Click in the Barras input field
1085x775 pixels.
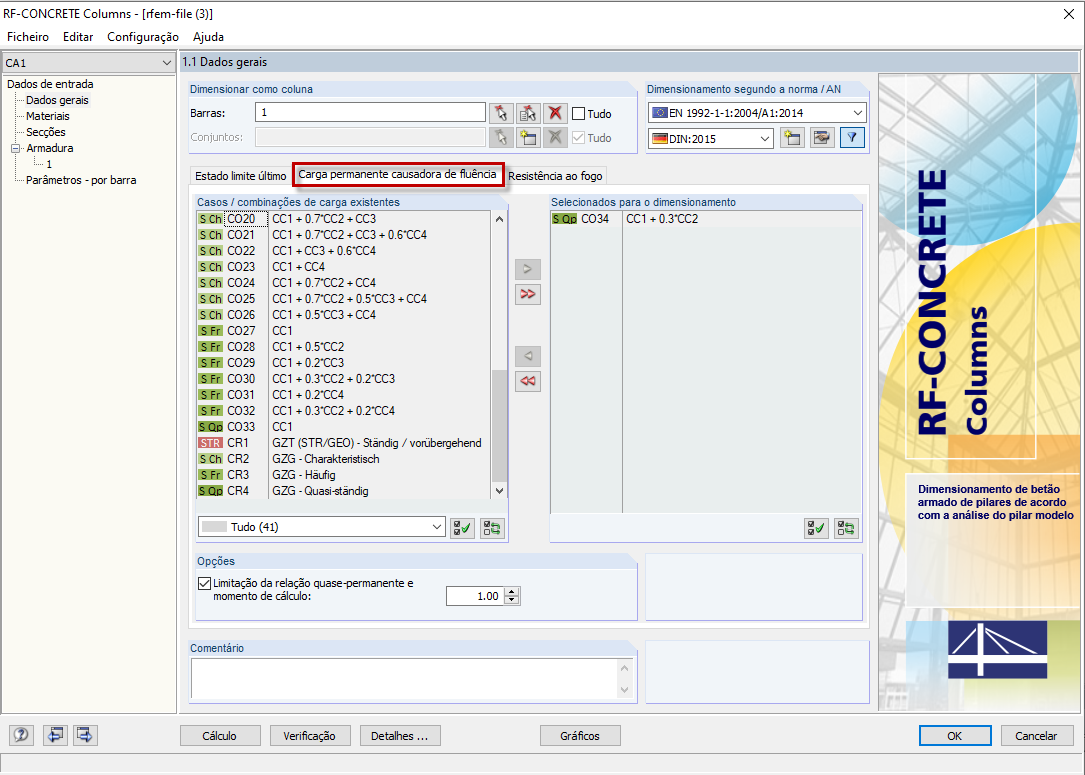370,112
